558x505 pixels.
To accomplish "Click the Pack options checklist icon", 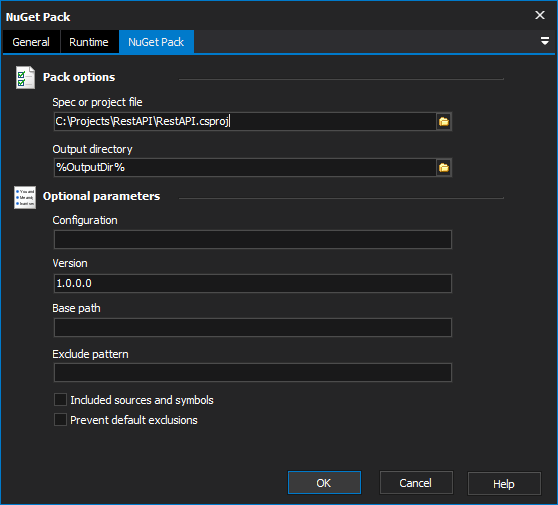I will 25,77.
